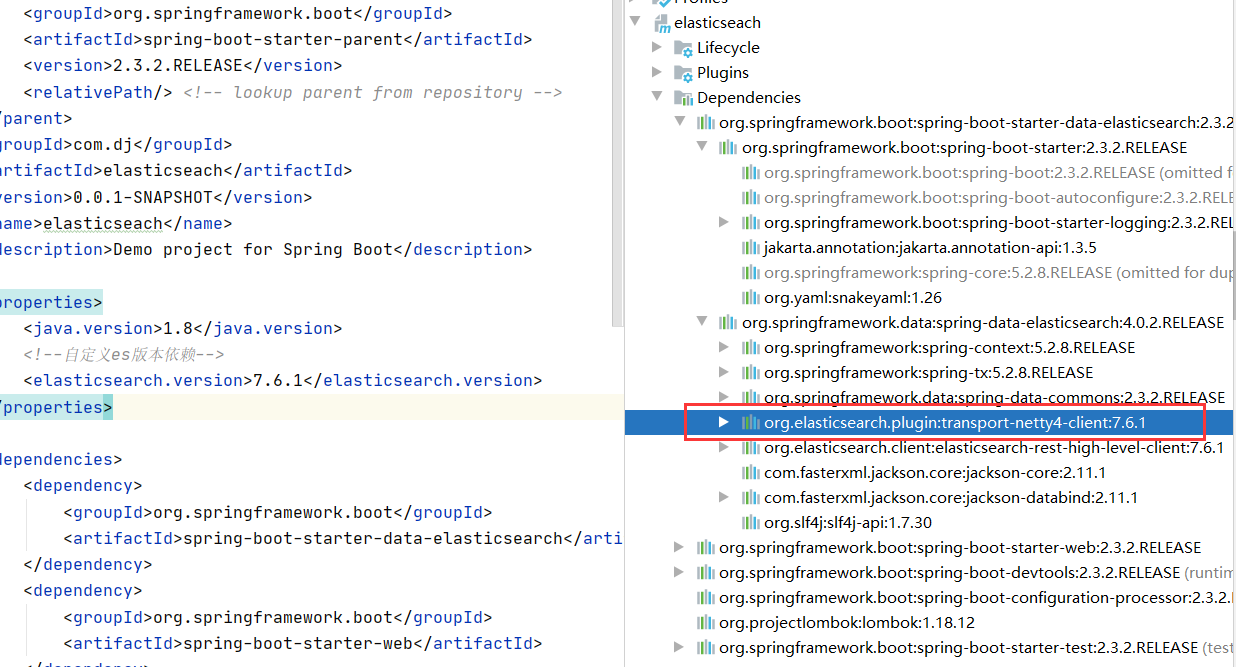Click the lookup parent from repository comment
Screen dimensions: 1236x667
coord(373,92)
